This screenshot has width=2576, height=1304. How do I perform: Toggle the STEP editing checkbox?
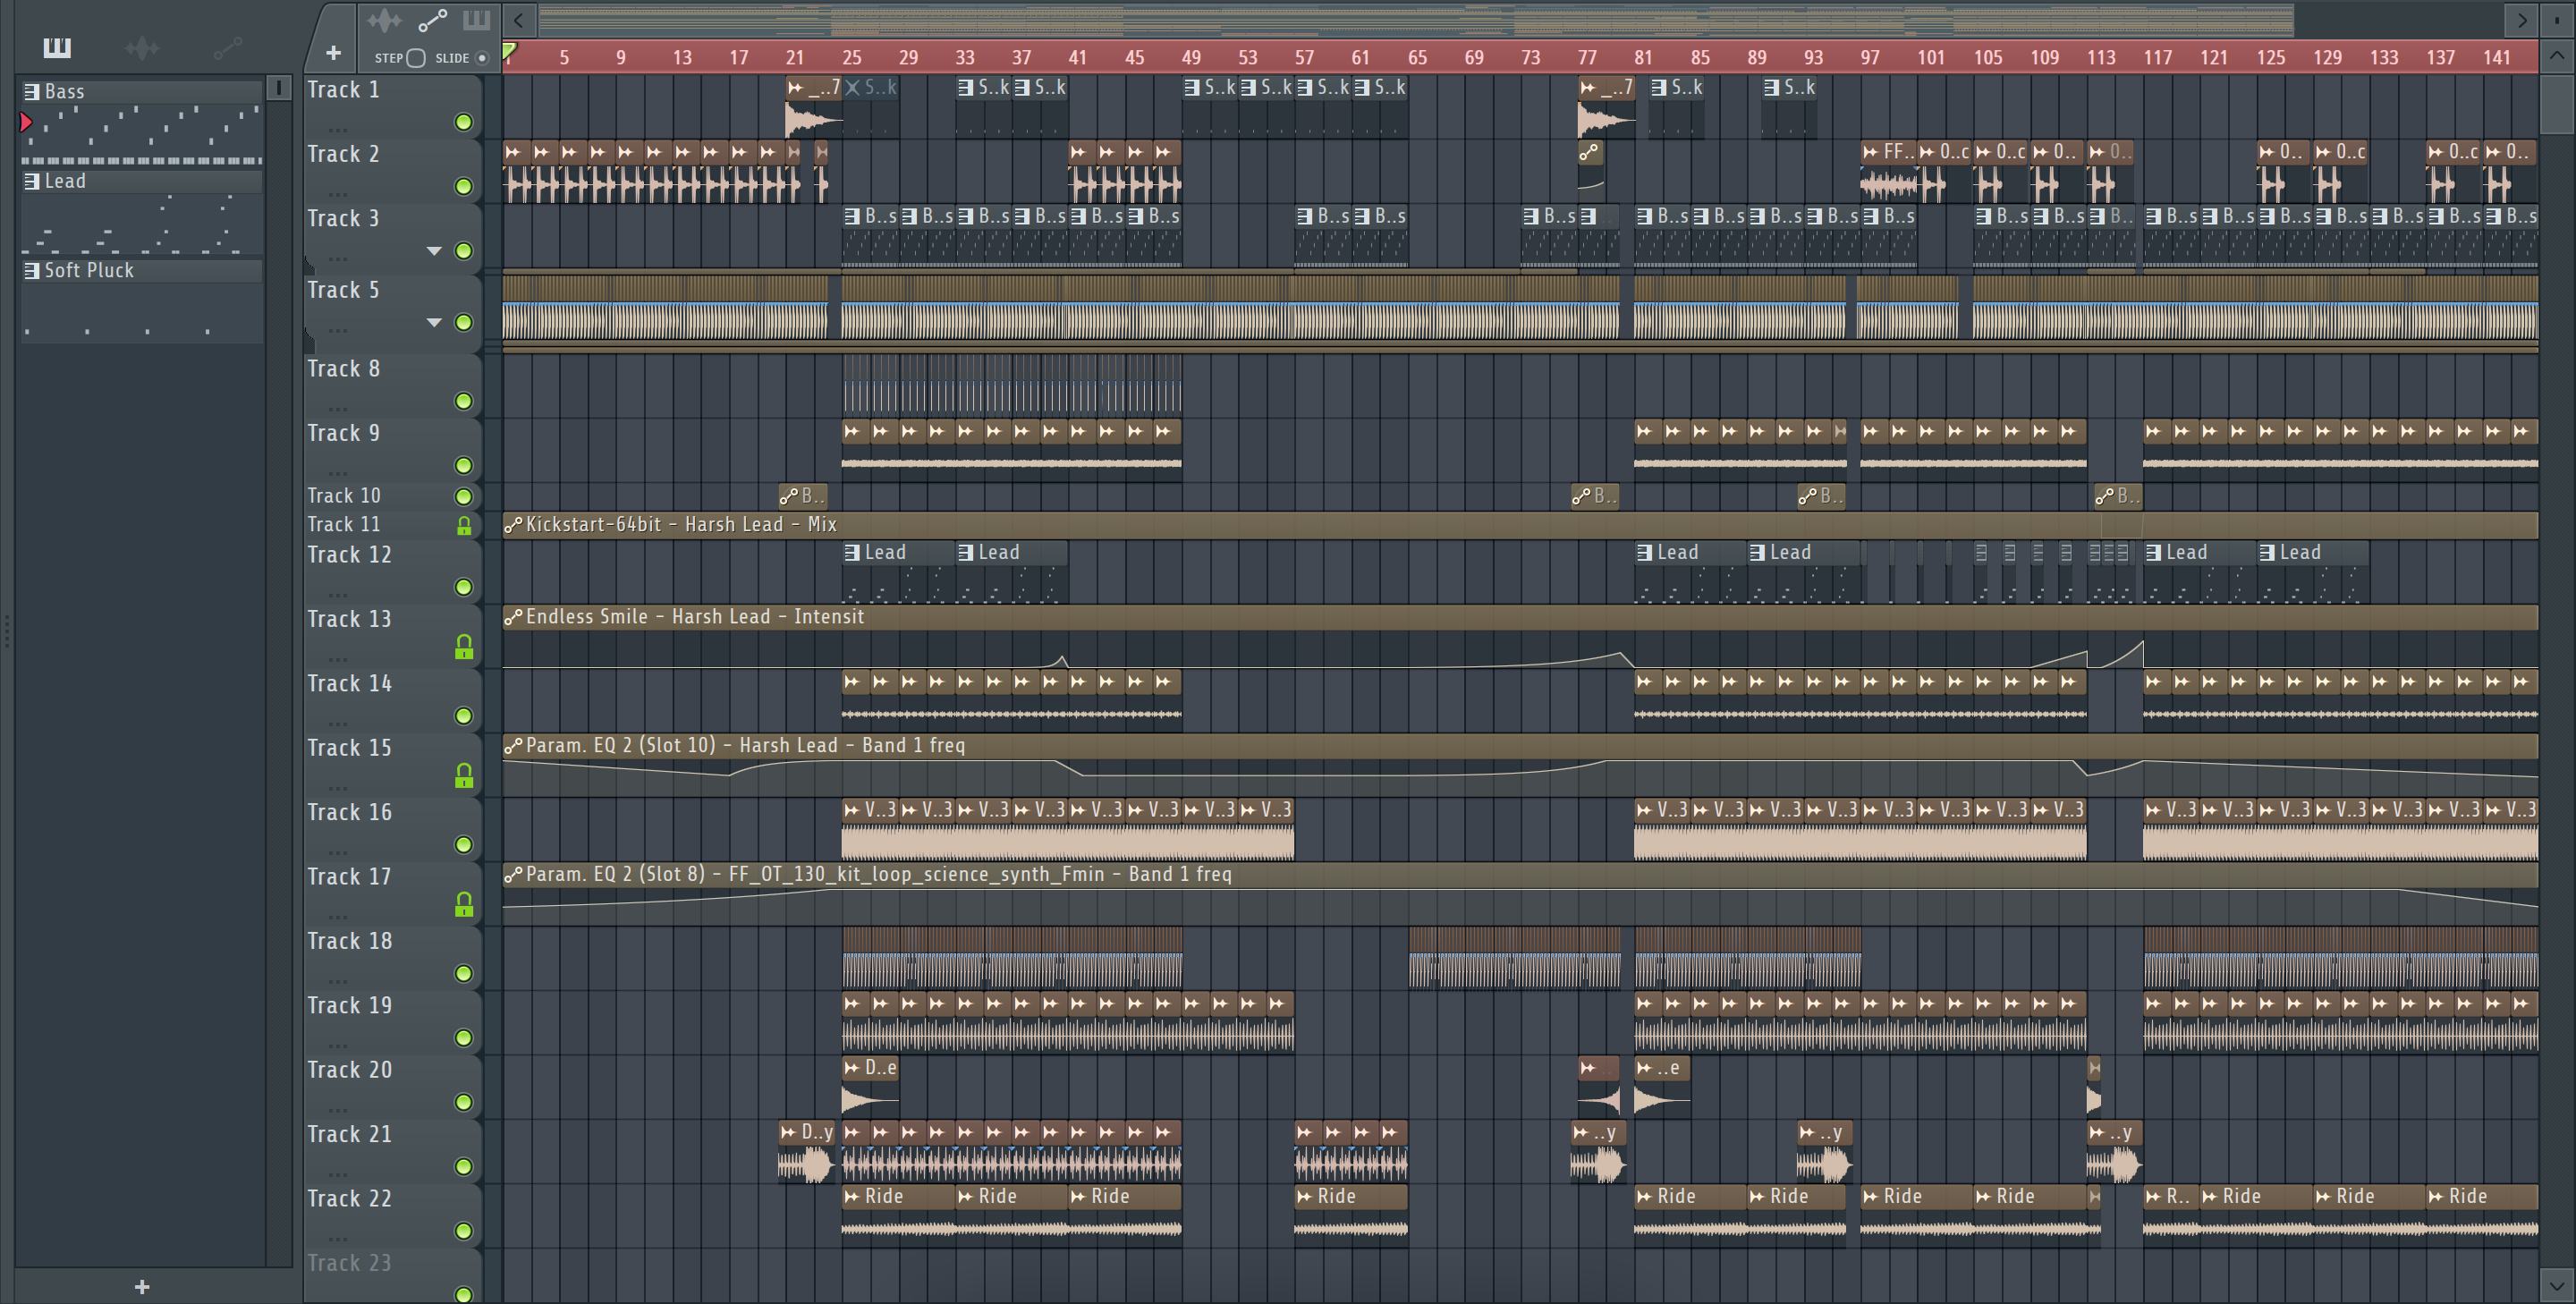(x=417, y=58)
